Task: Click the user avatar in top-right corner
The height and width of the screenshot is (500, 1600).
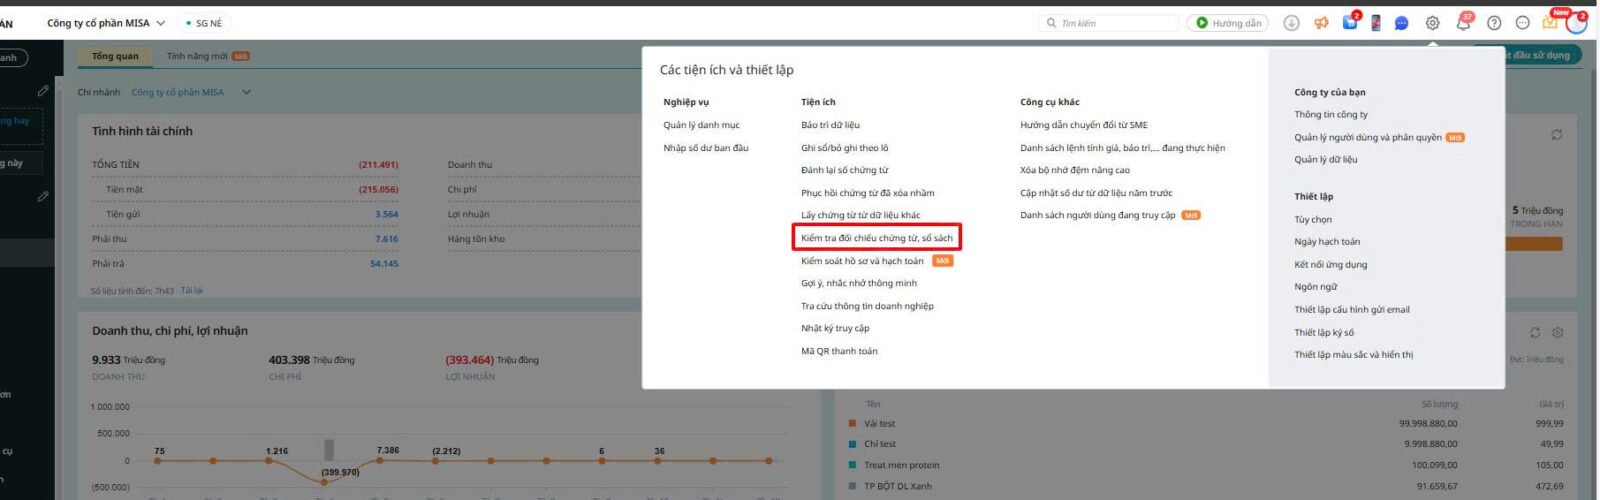Action: click(1576, 23)
